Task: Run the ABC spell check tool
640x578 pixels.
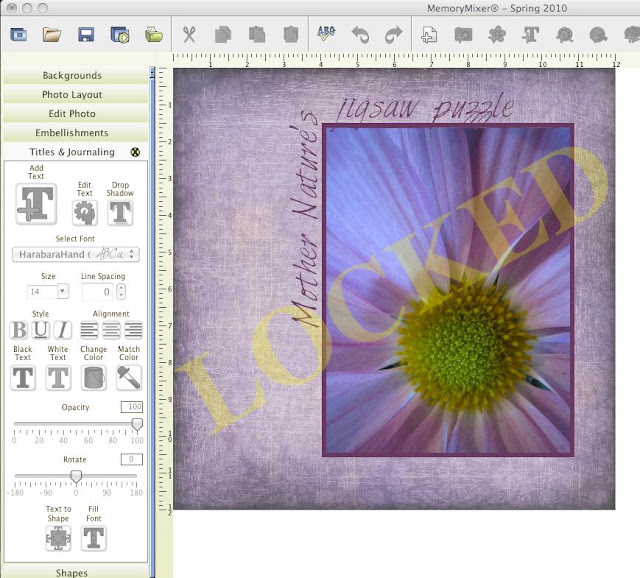Action: [326, 33]
